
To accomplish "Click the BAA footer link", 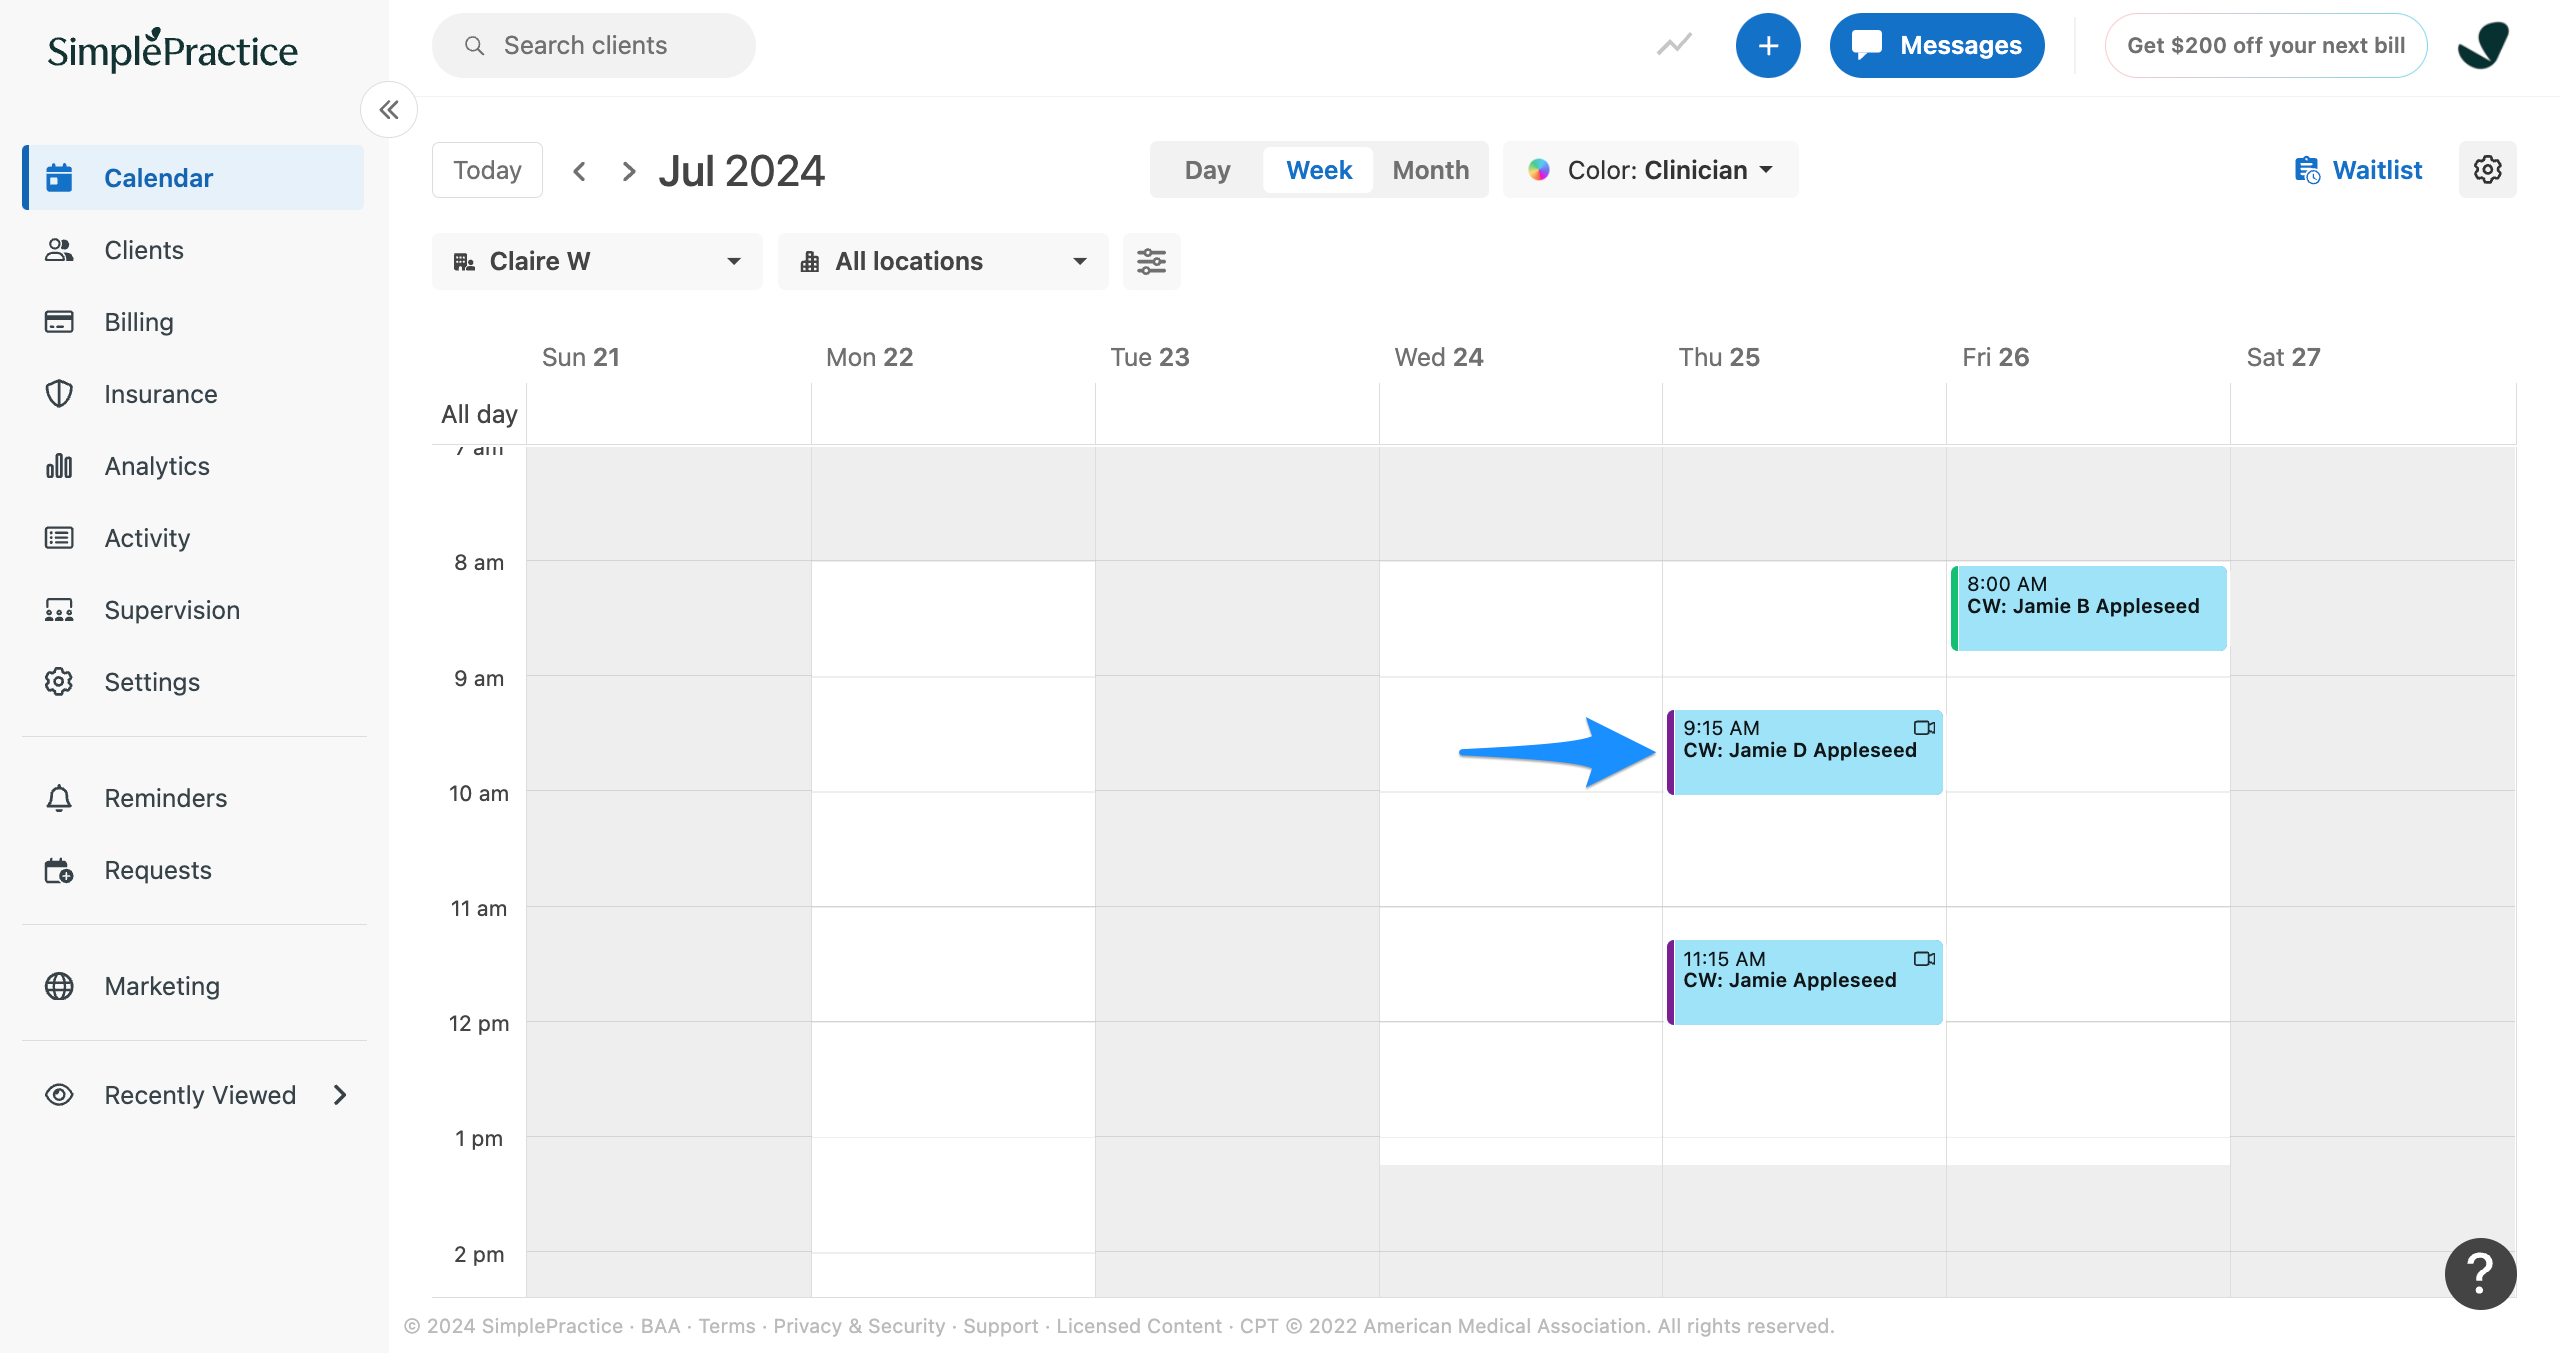I will [x=660, y=1325].
